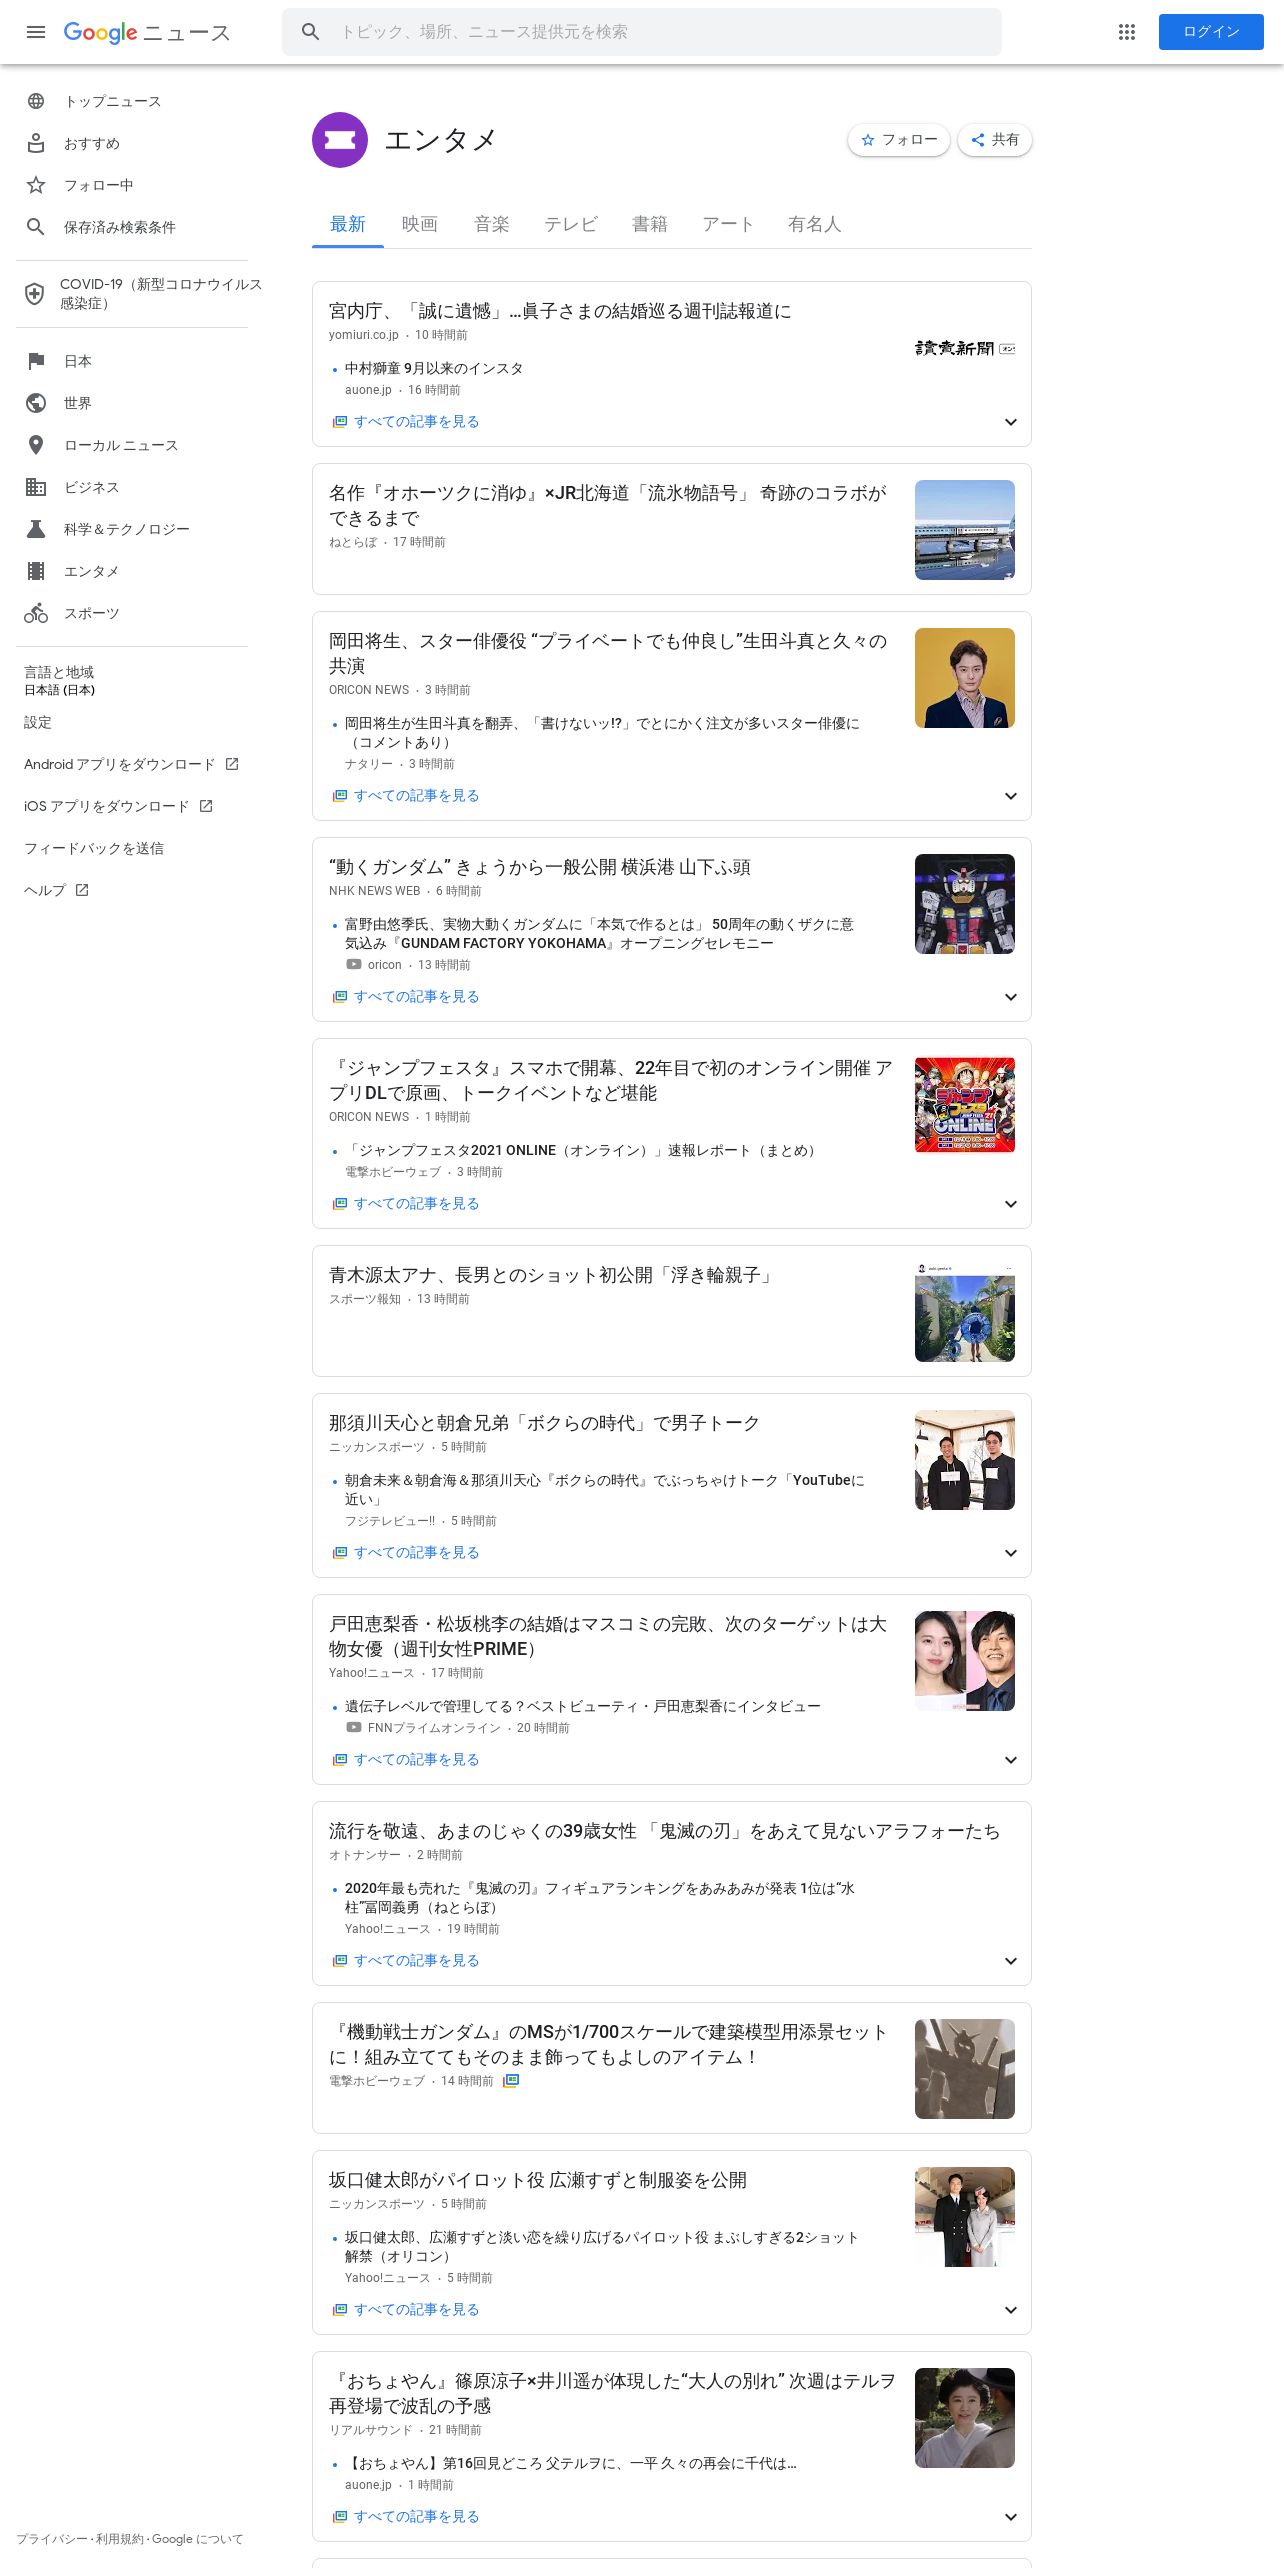1284x2568 pixels.
Task: Click external link icon next to ヘルプ
Action: point(82,890)
